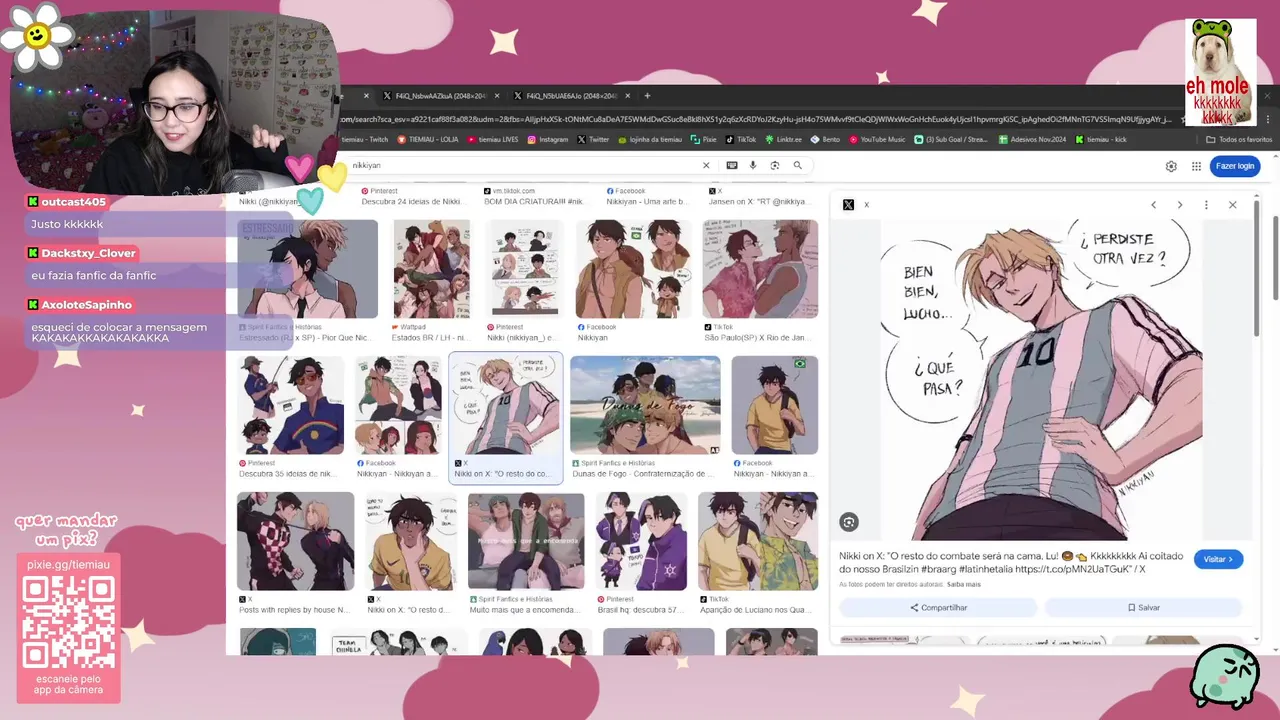This screenshot has width=1280, height=720.
Task: Open the Posts with replies by house thumbnail
Action: pyautogui.click(x=295, y=541)
